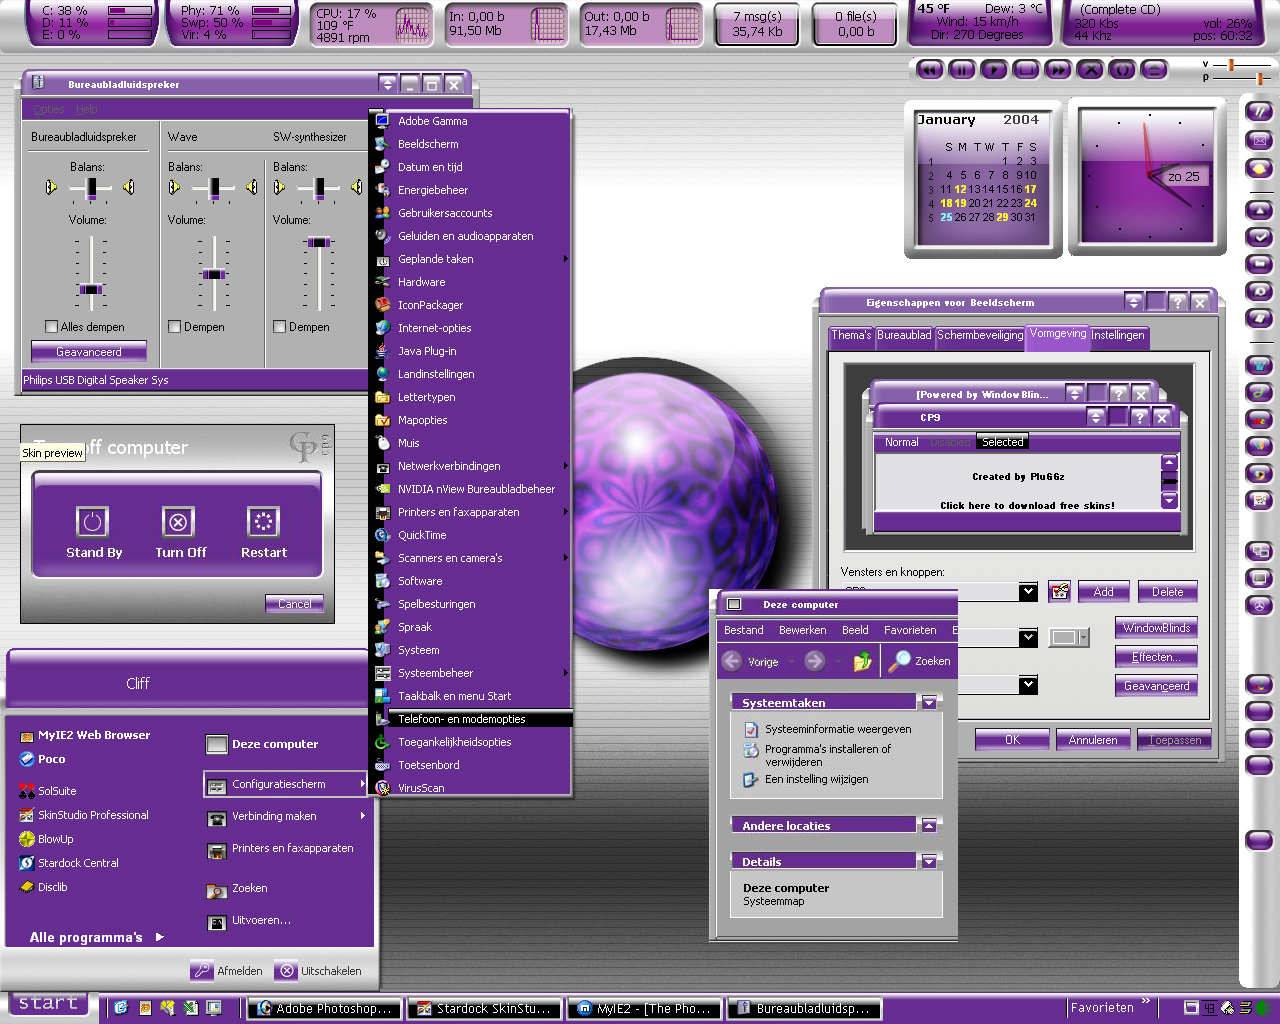The height and width of the screenshot is (1024, 1280).
Task: Click the Zoeken magnifier in Deze computer
Action: (x=899, y=661)
